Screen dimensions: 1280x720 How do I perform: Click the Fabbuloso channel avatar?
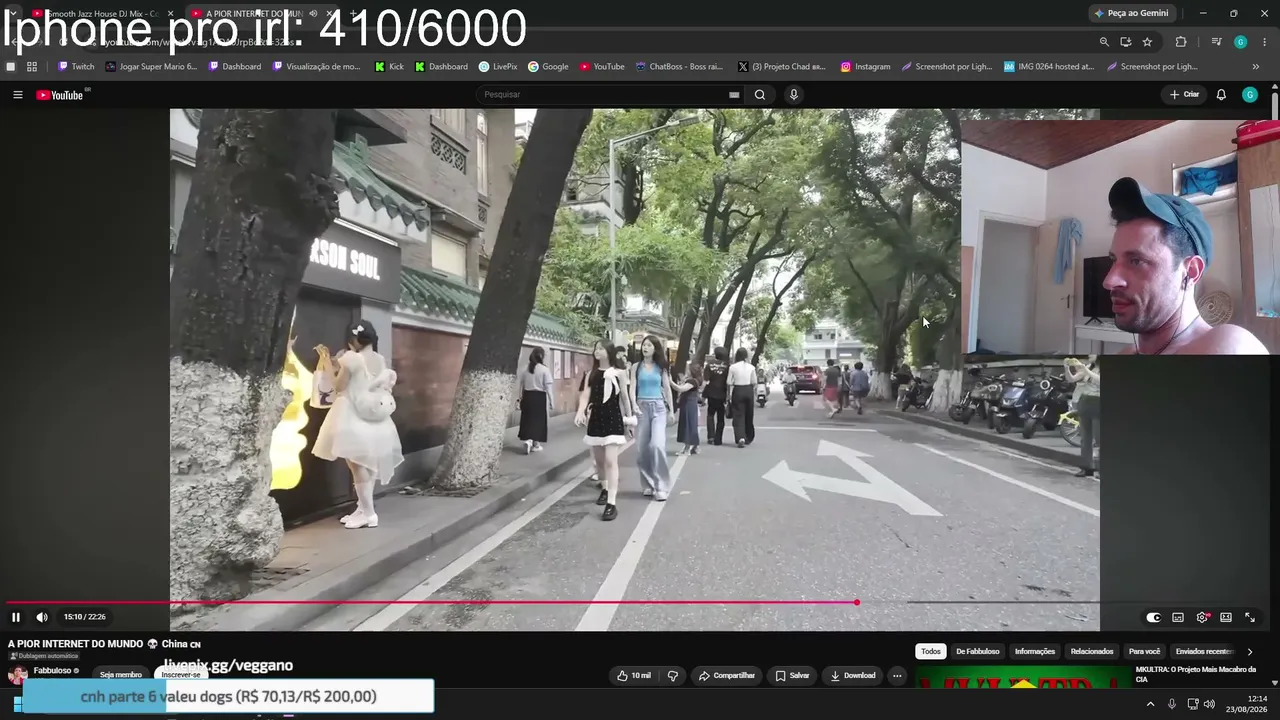point(17,674)
